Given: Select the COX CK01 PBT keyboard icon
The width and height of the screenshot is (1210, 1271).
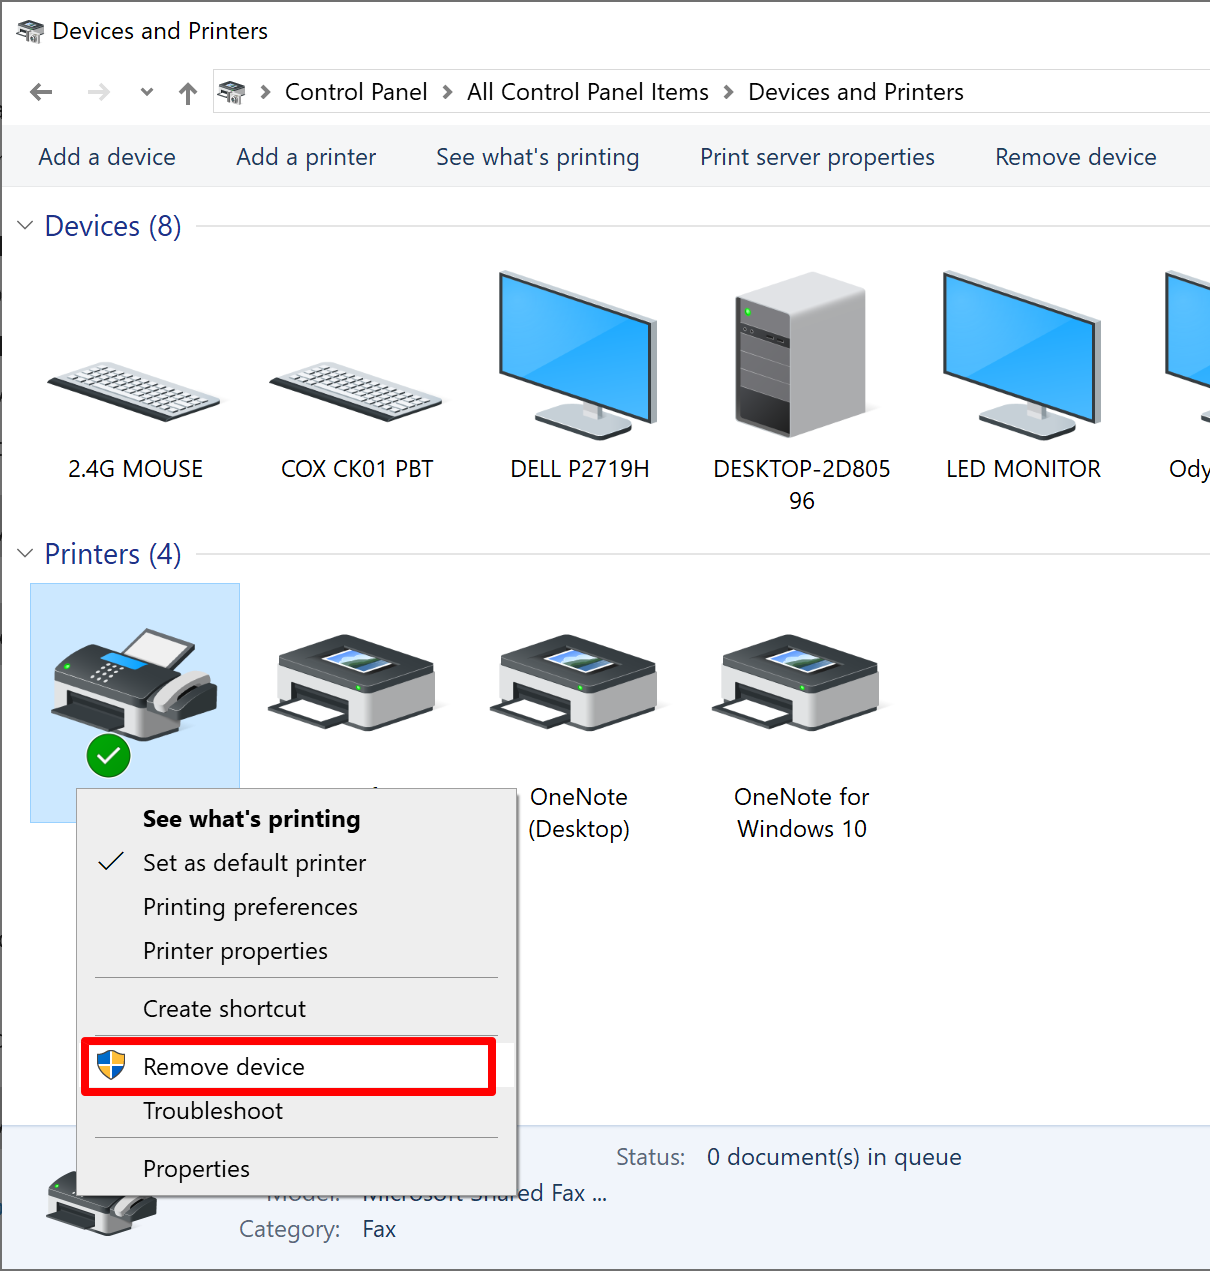Looking at the screenshot, I should tap(356, 392).
